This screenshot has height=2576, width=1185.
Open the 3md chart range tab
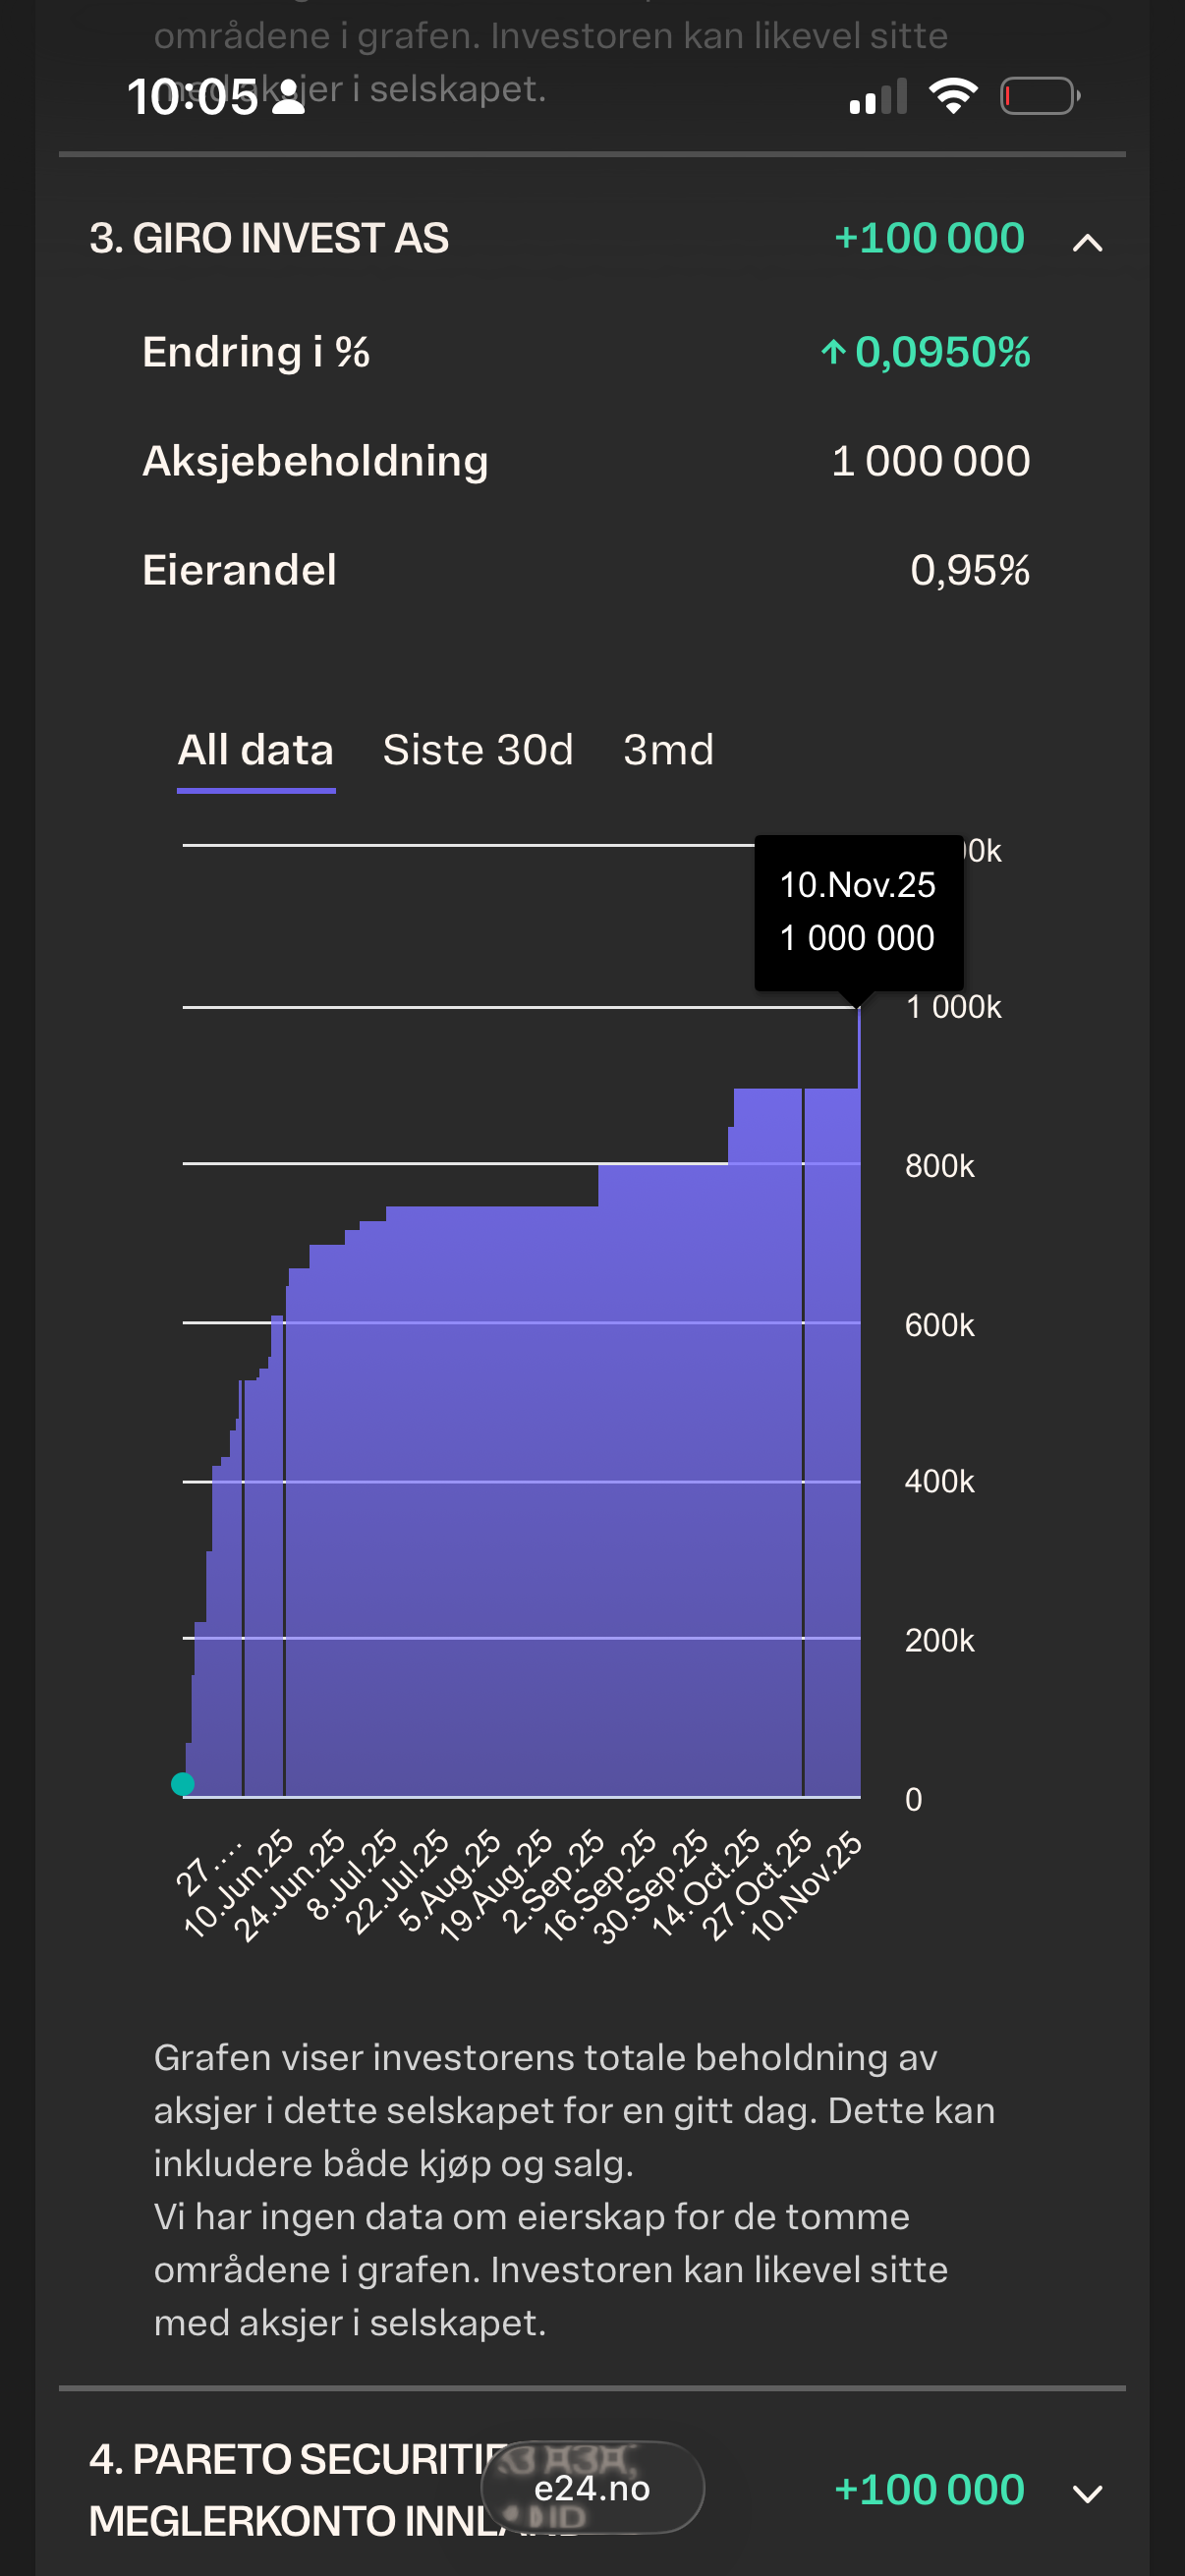[x=668, y=751]
